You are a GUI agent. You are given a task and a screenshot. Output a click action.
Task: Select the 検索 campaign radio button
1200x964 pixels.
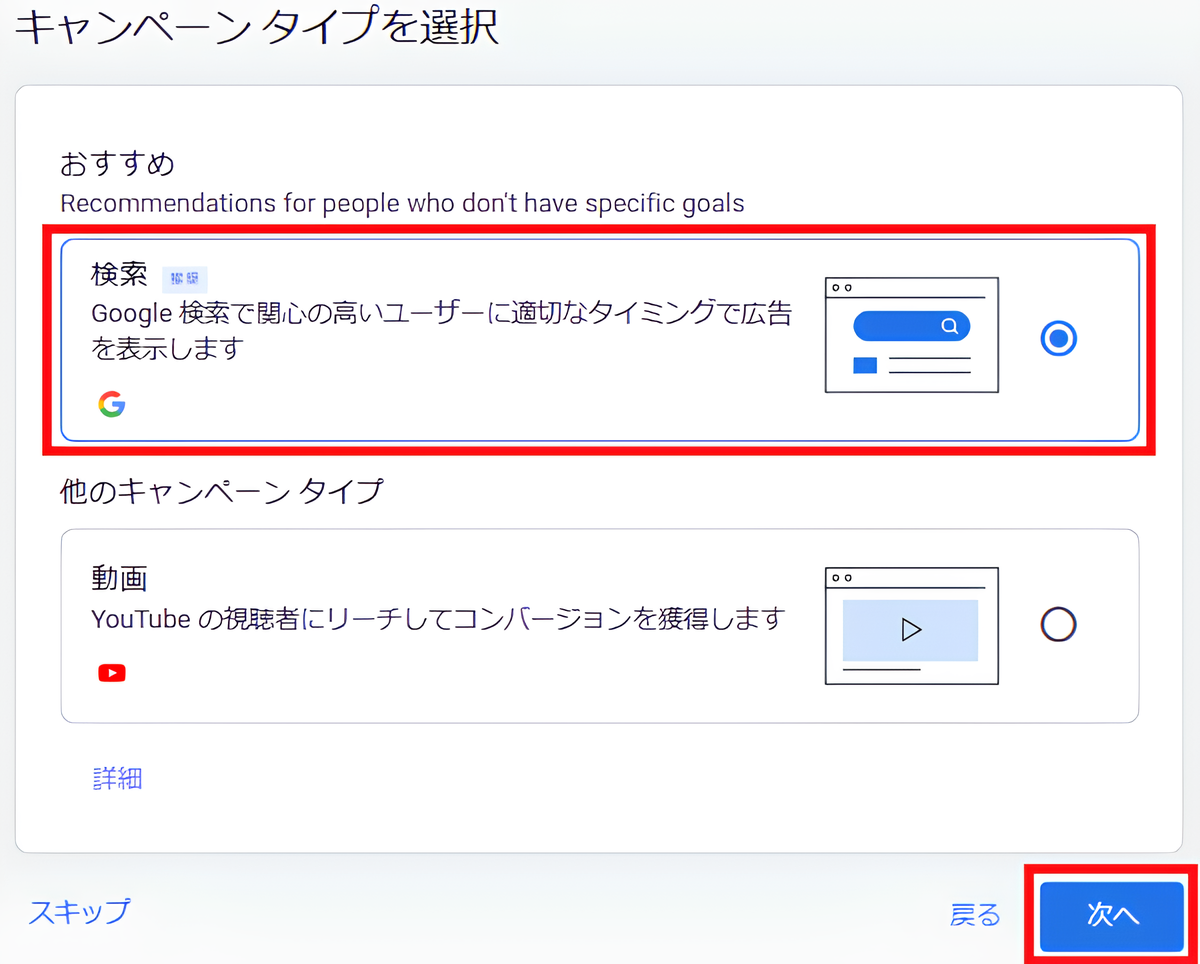click(x=1058, y=340)
